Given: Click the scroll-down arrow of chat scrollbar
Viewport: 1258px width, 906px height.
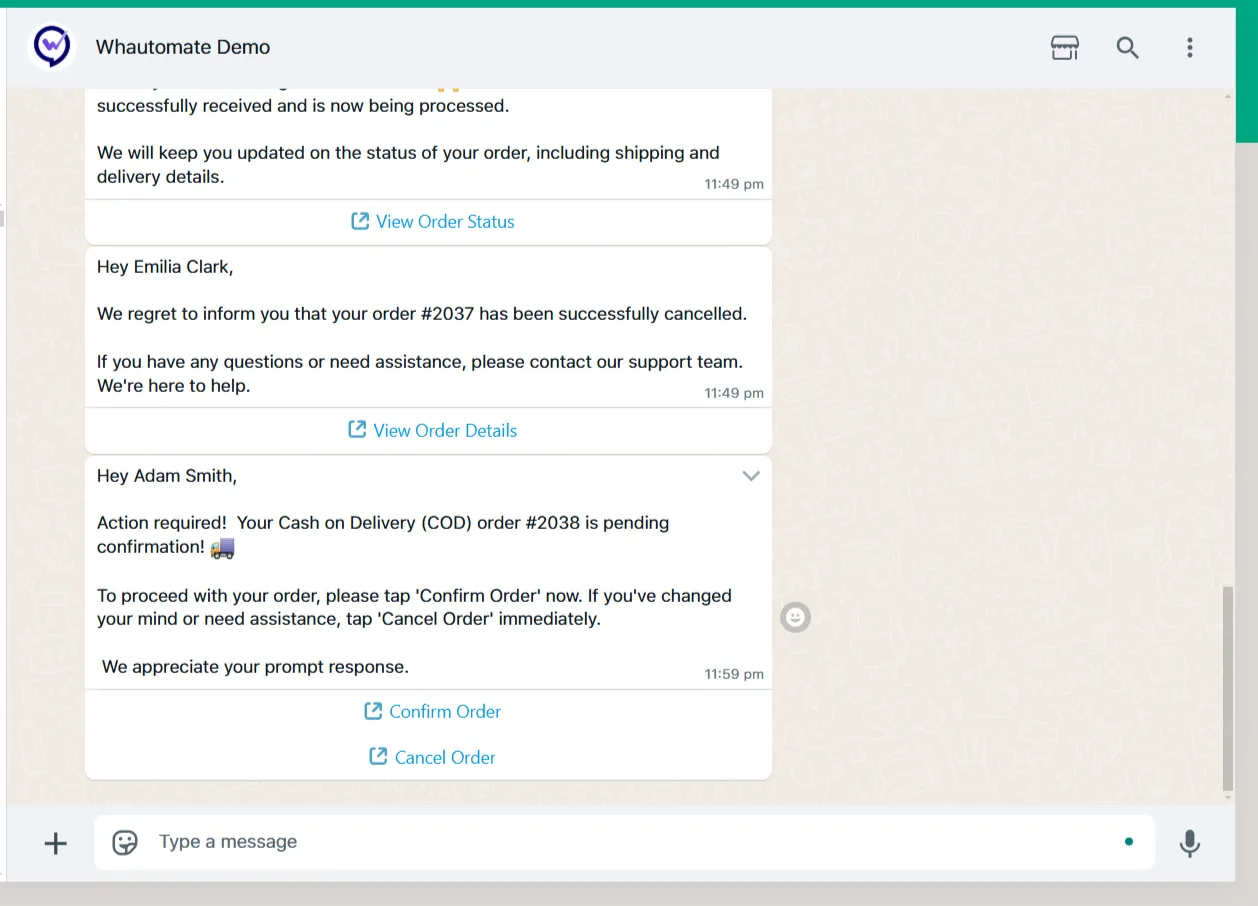Looking at the screenshot, I should (x=1228, y=797).
